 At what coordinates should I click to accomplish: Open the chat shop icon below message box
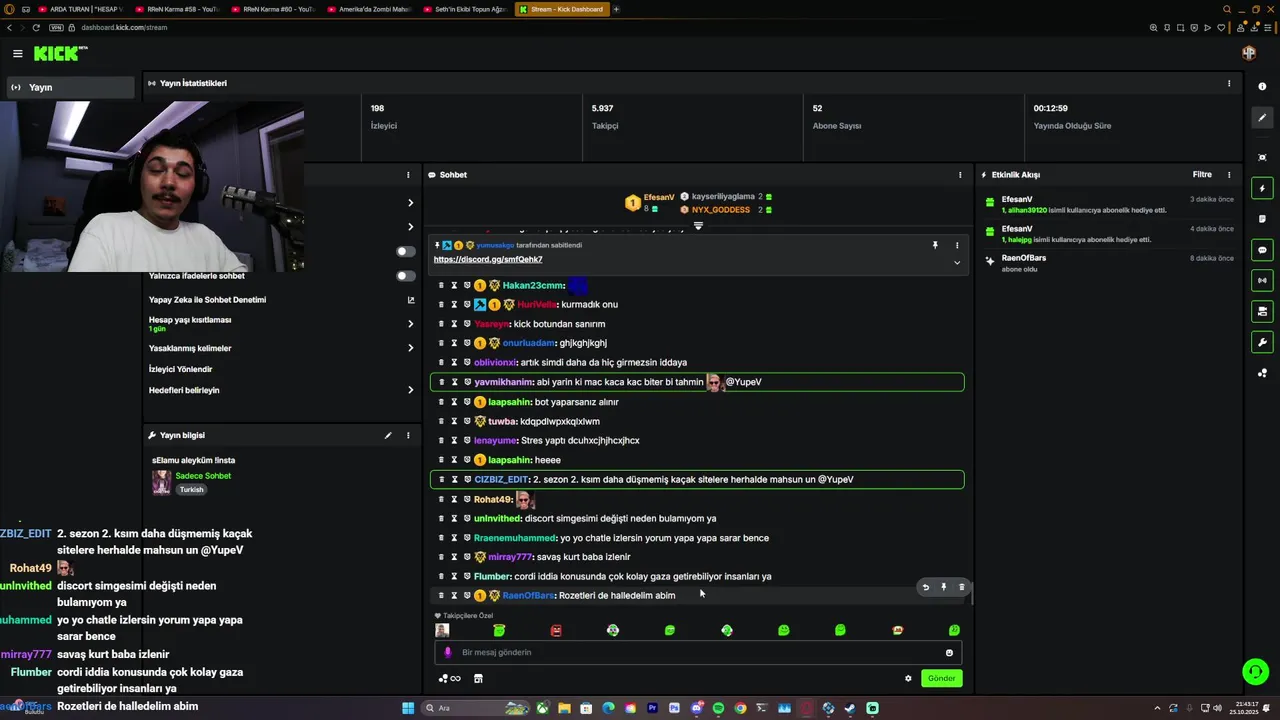478,678
